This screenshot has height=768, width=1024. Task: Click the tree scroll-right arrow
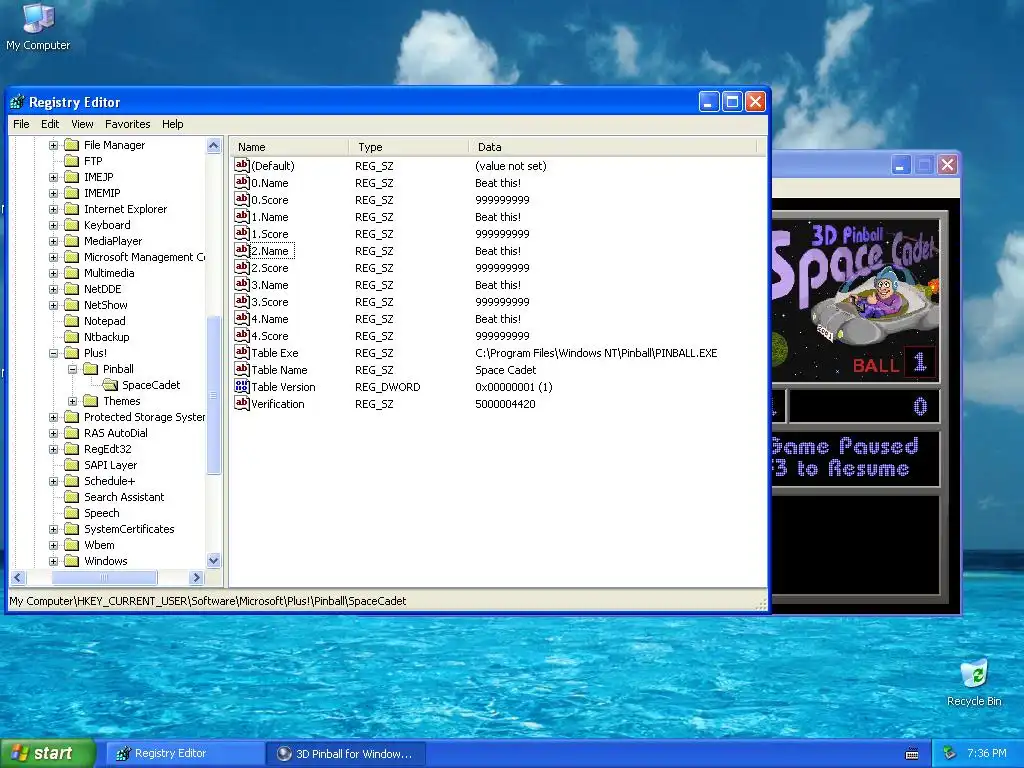[196, 577]
